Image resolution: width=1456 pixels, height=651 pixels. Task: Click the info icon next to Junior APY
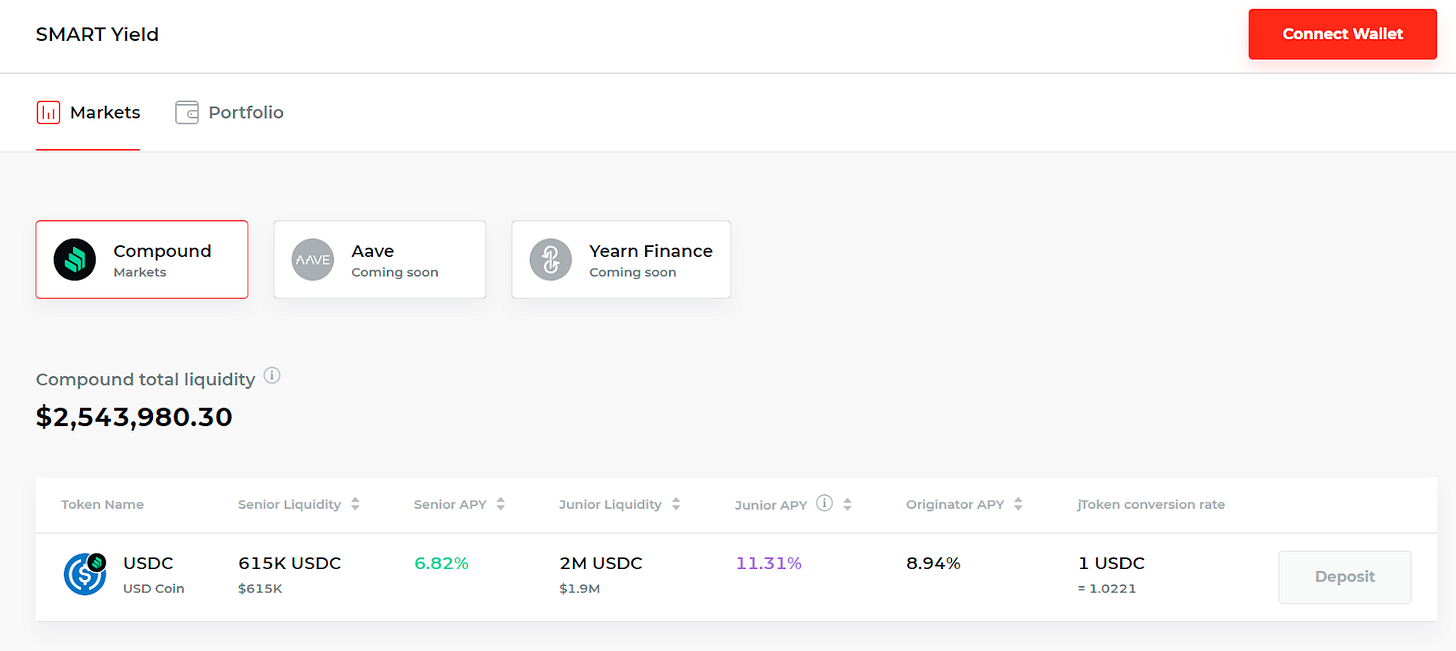[x=824, y=503]
